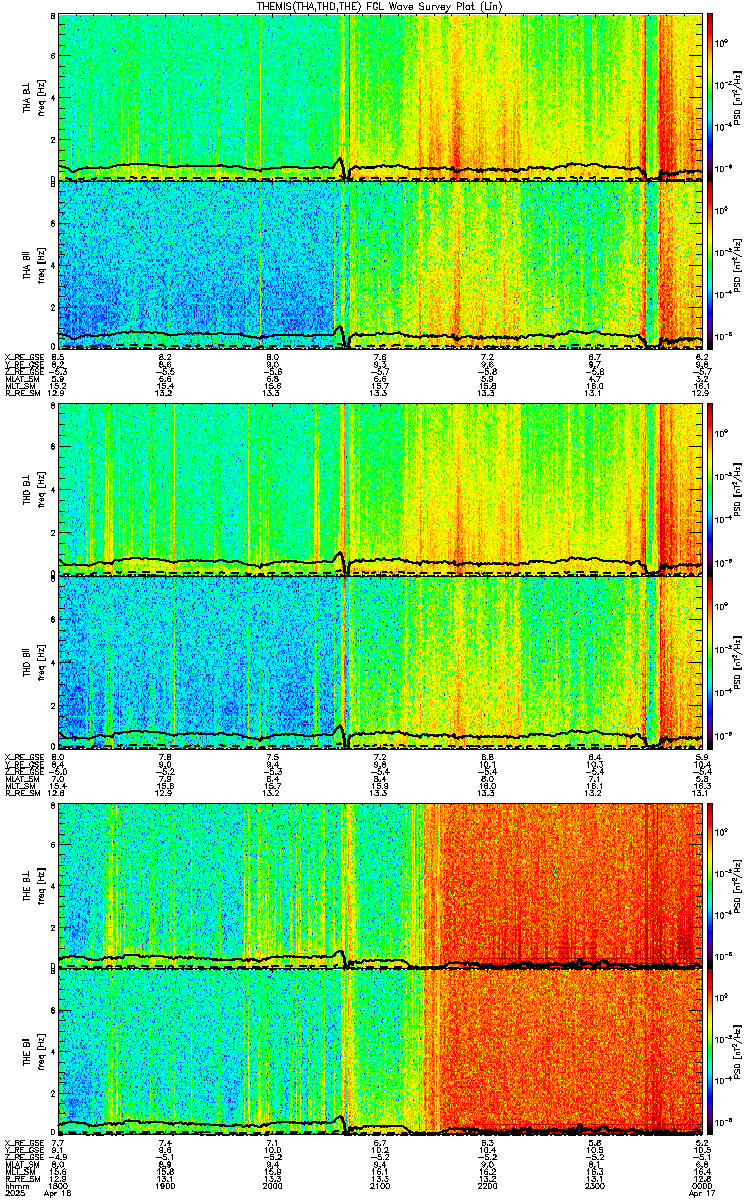Click the Apr 17 date label
Image resolution: width=750 pixels, height=1200 pixels.
coord(700,1193)
